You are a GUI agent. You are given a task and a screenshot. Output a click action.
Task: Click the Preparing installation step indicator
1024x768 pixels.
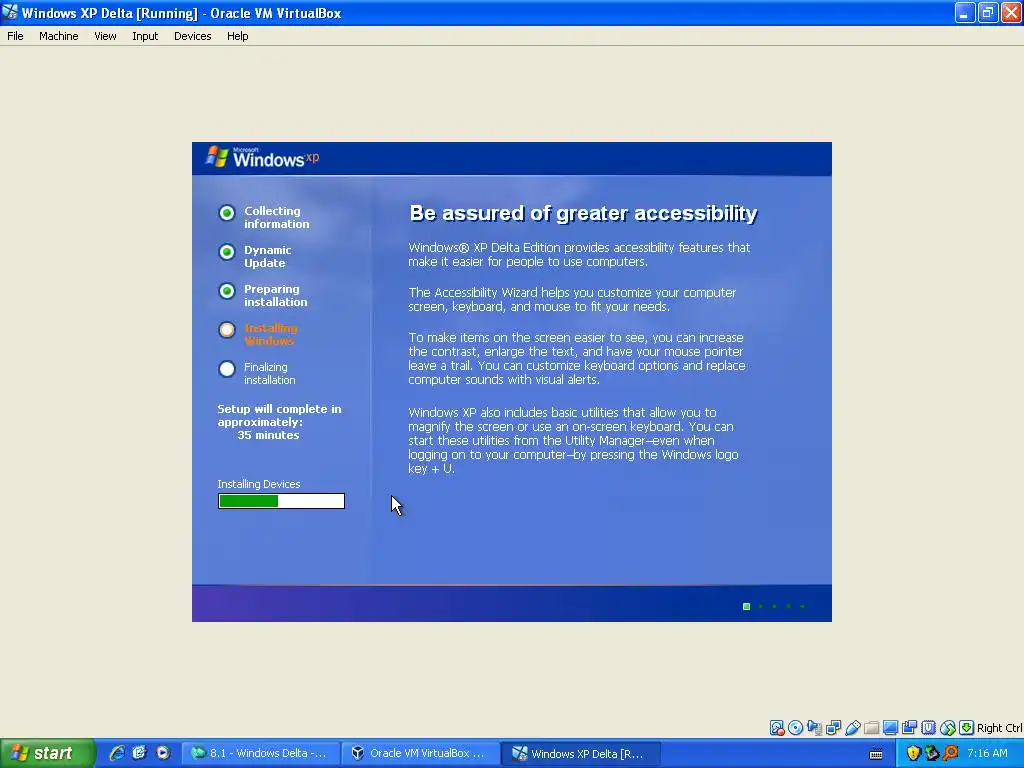227,291
